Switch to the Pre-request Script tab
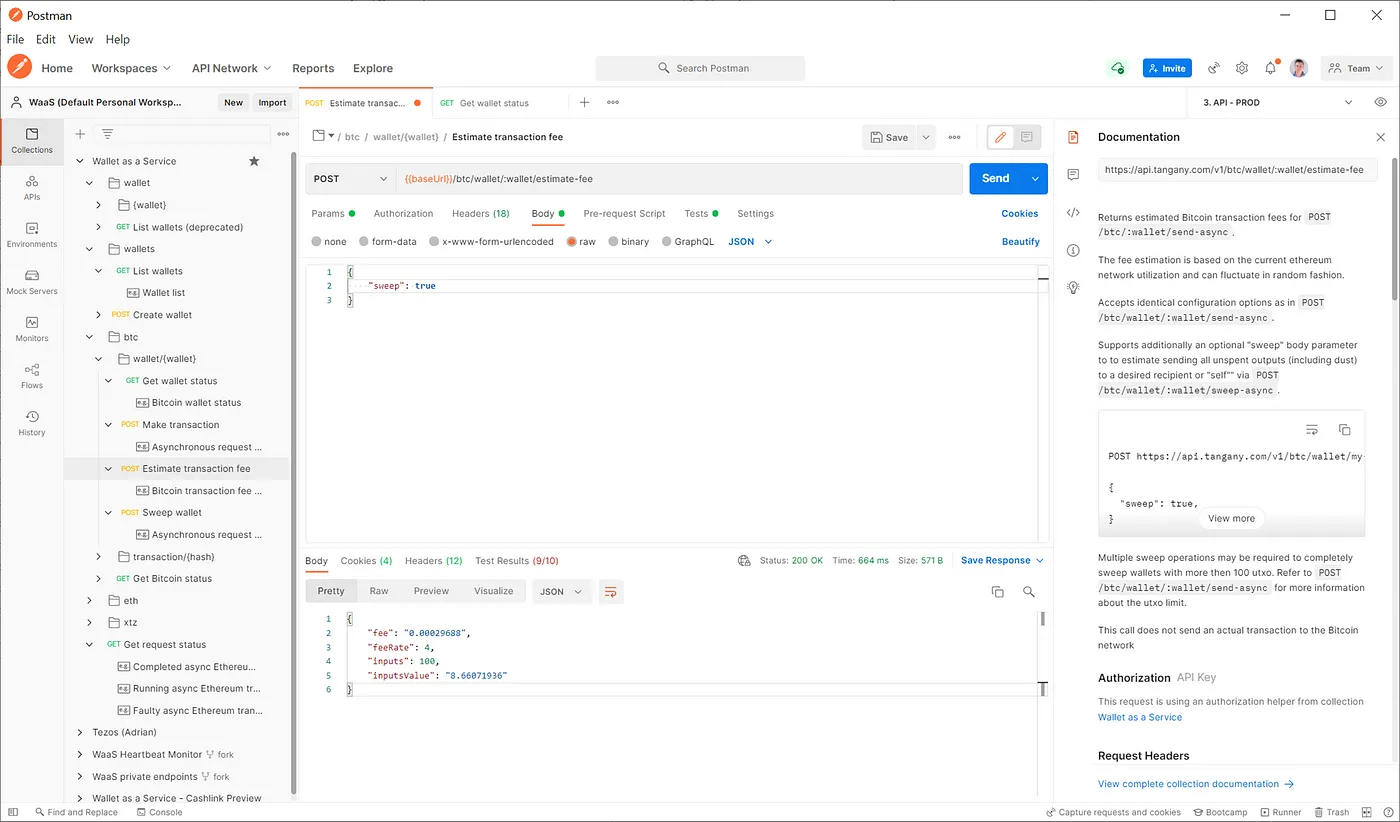This screenshot has width=1400, height=822. click(624, 213)
